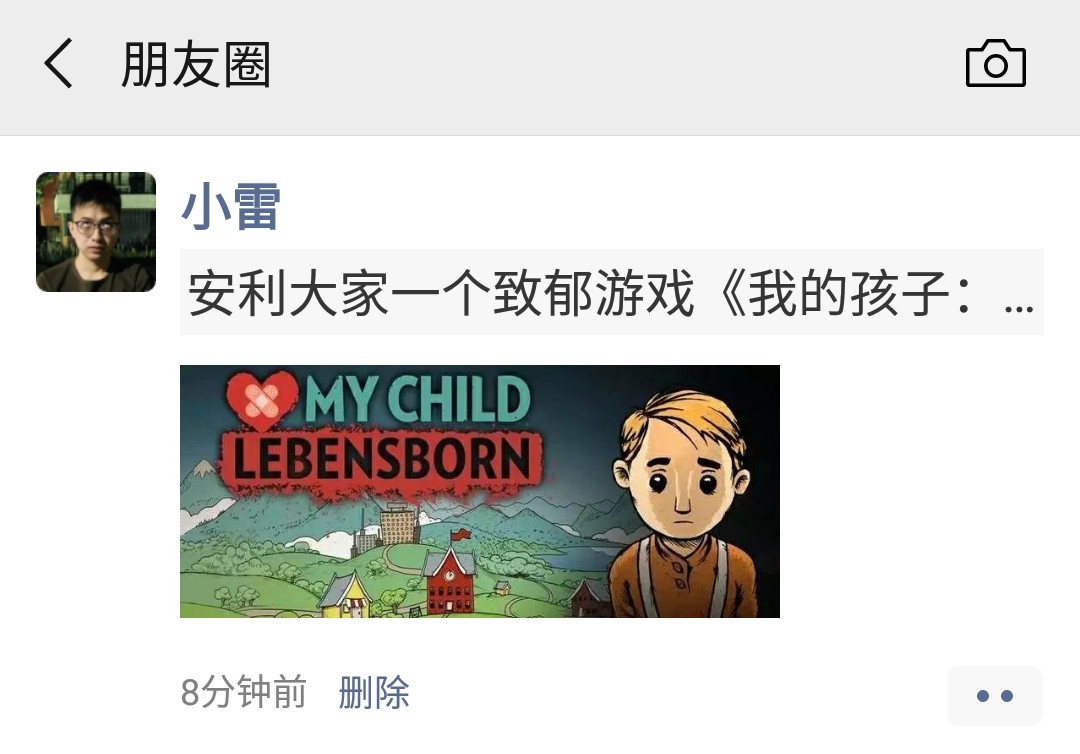Click the red schoolhouse in the artwork

coord(450,580)
